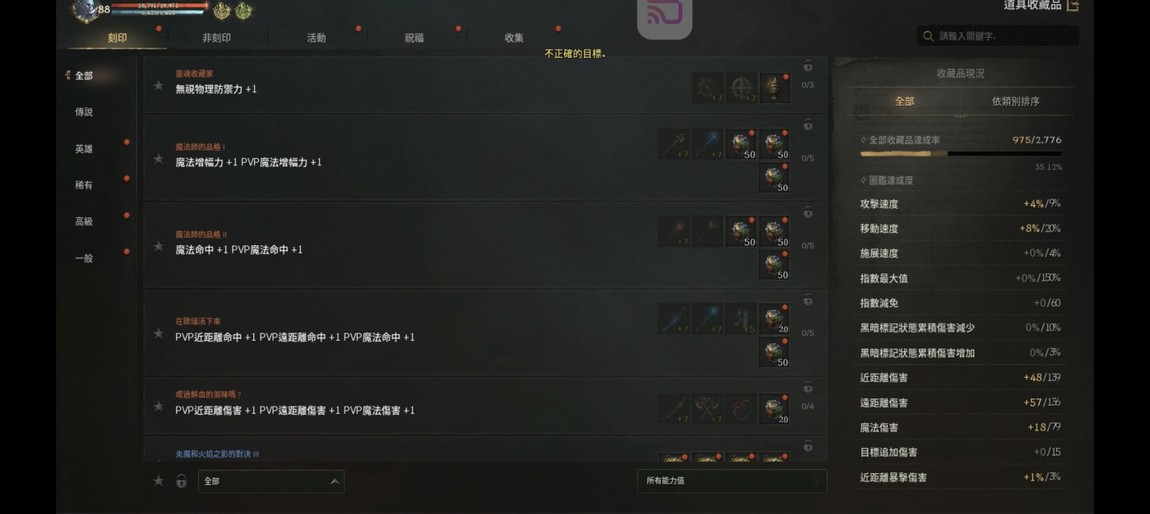
Task: Switch to the 非刻印 tab
Action: point(216,38)
